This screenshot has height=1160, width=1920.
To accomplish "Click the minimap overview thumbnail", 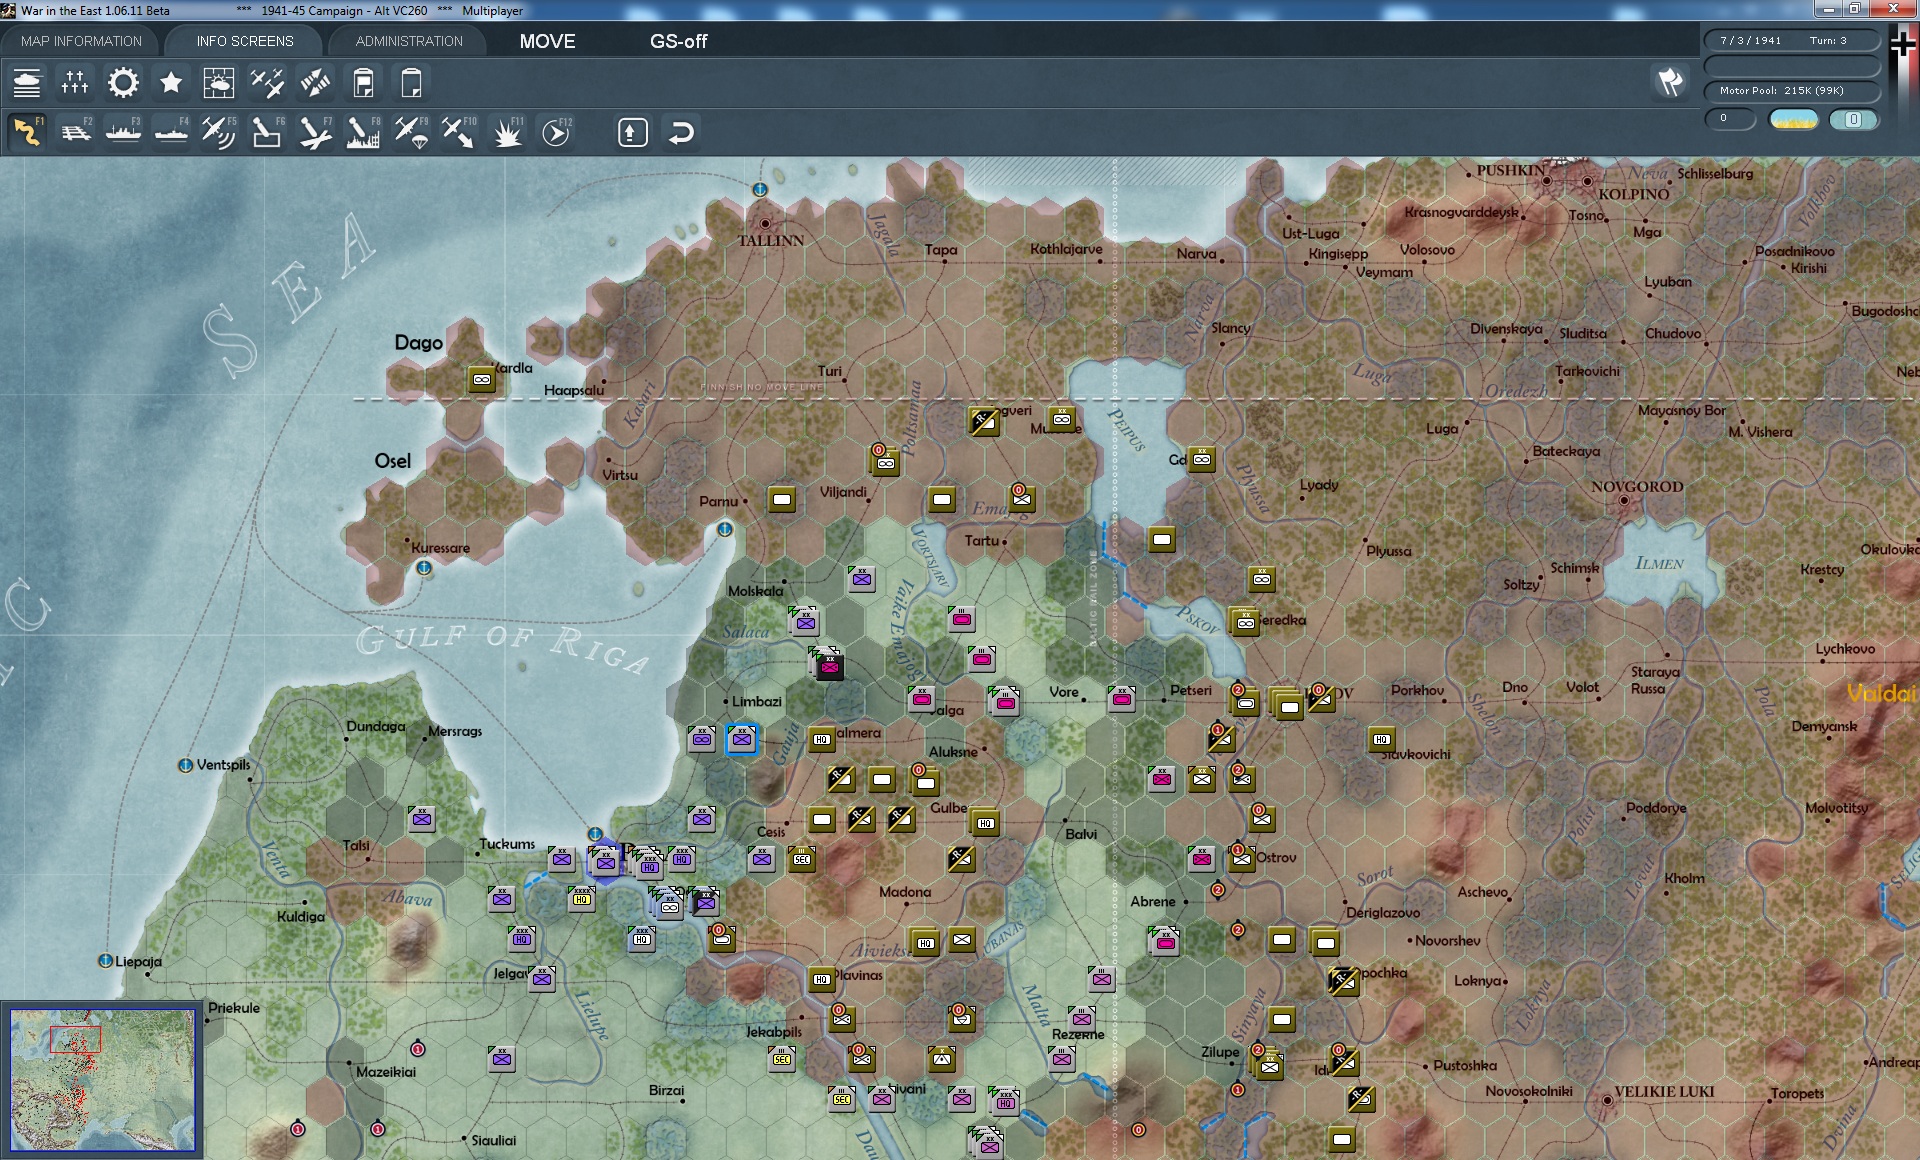I will [102, 1079].
